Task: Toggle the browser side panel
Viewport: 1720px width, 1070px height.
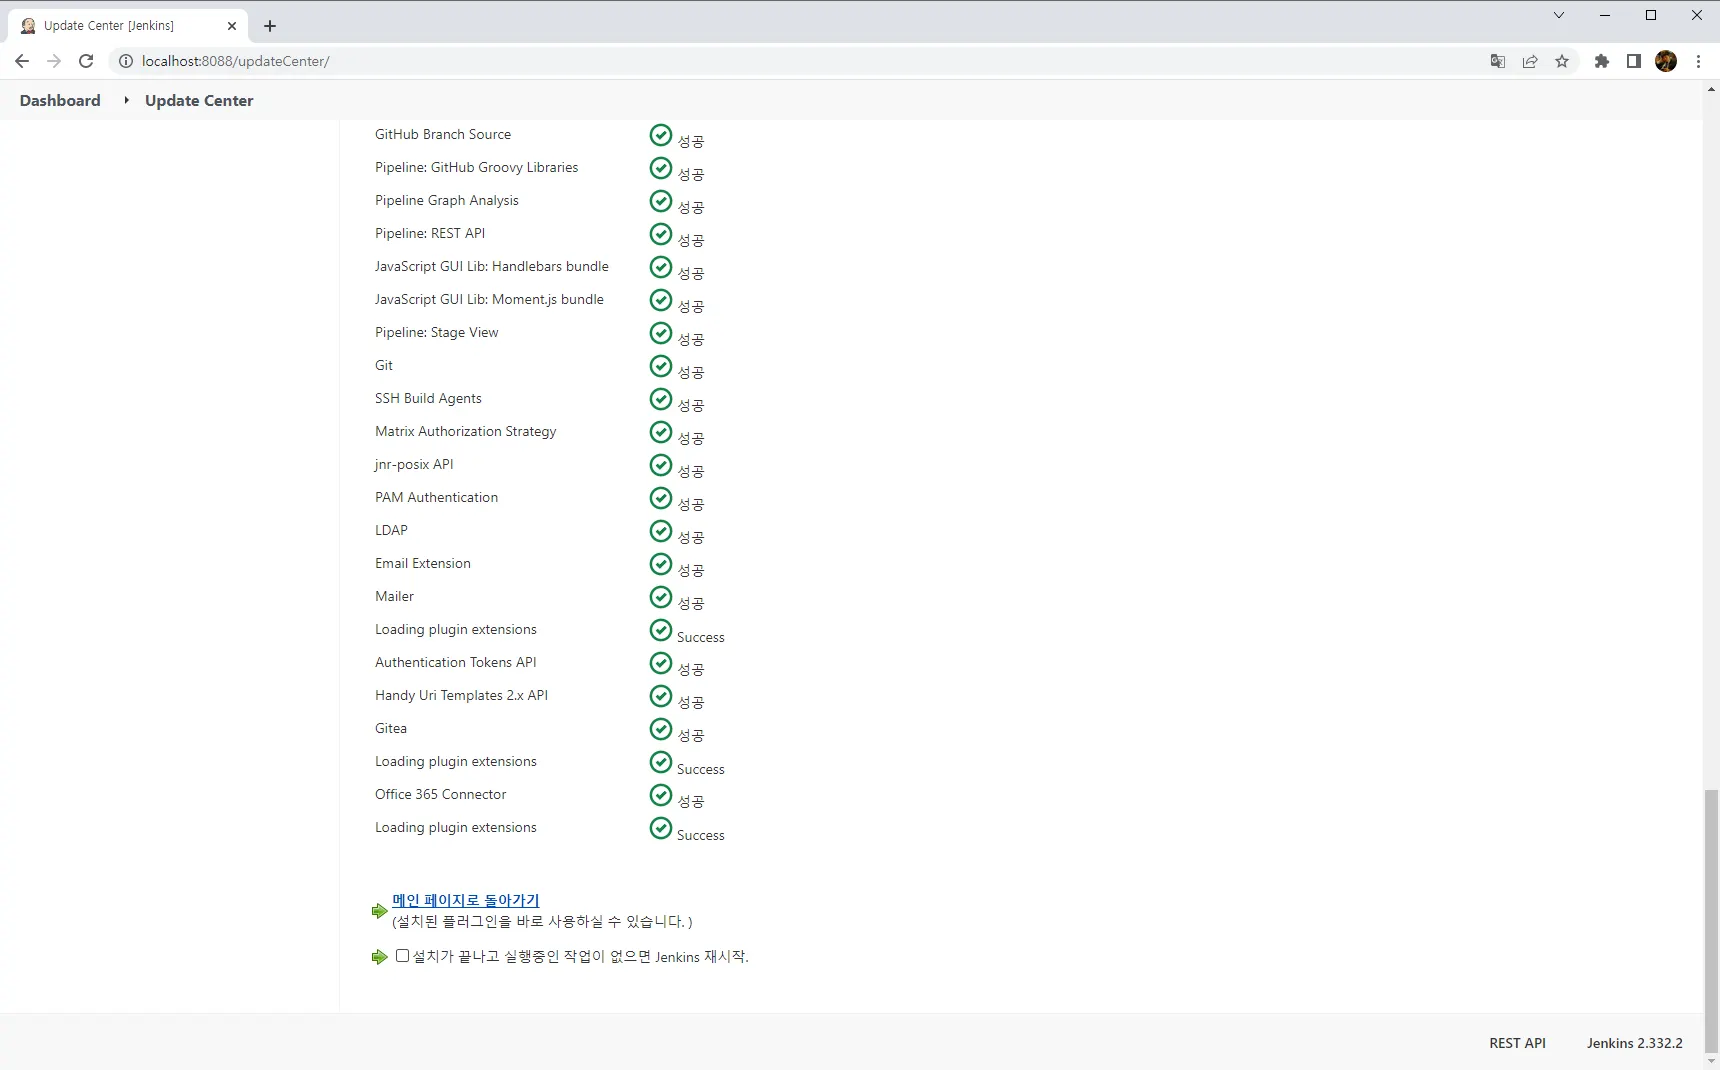Action: [x=1634, y=61]
